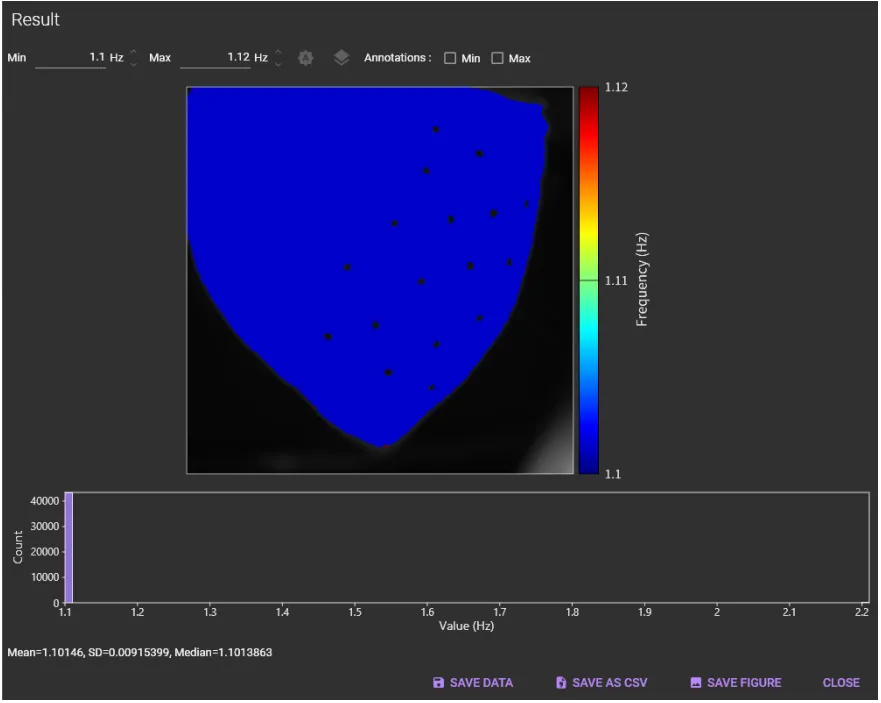Decrease the Min frequency with down arrow

(x=134, y=63)
